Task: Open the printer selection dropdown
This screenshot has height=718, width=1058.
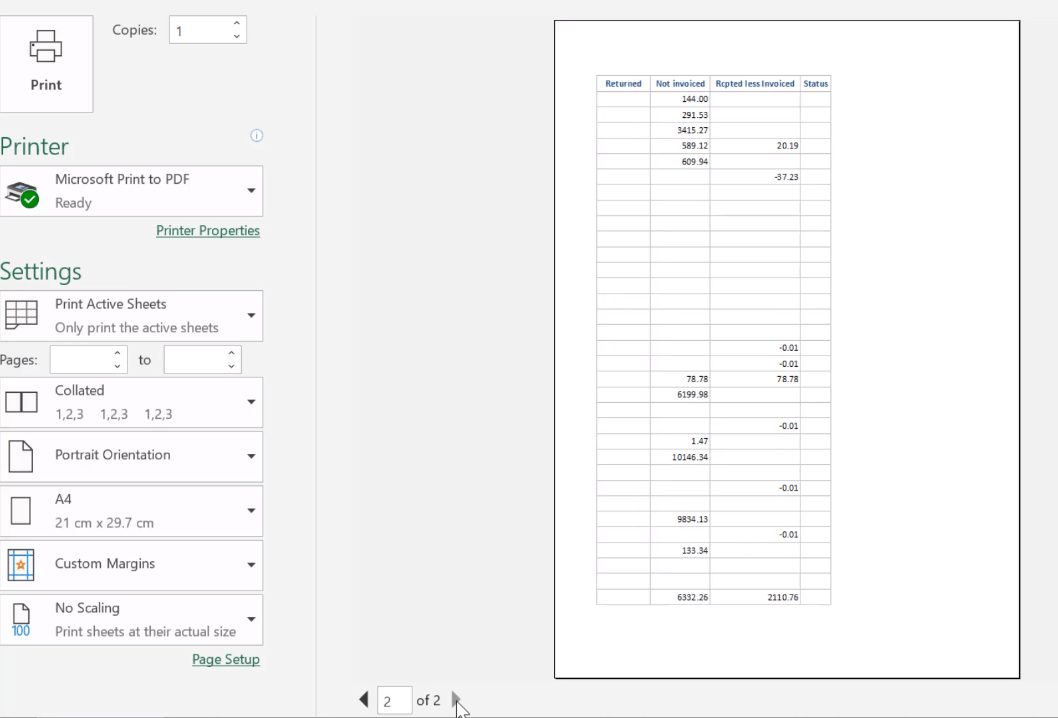Action: click(252, 191)
